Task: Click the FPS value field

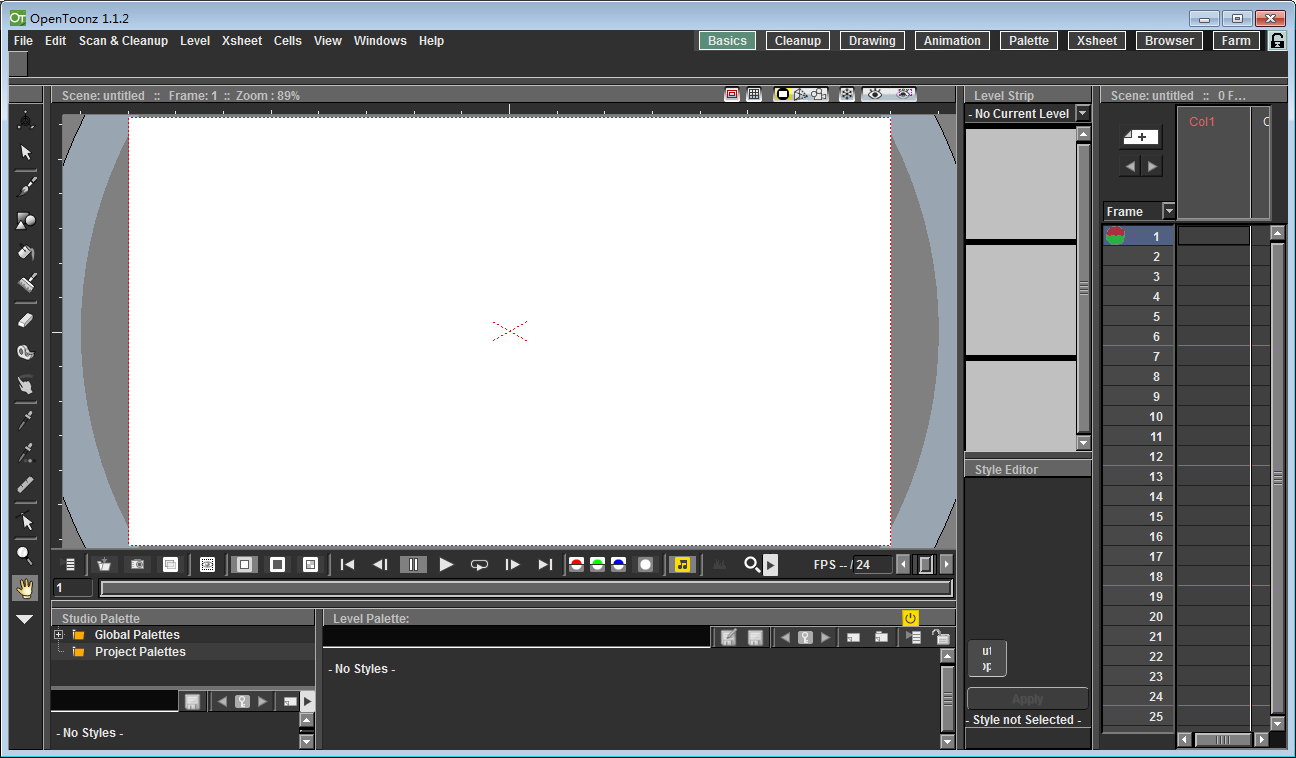Action: [872, 565]
